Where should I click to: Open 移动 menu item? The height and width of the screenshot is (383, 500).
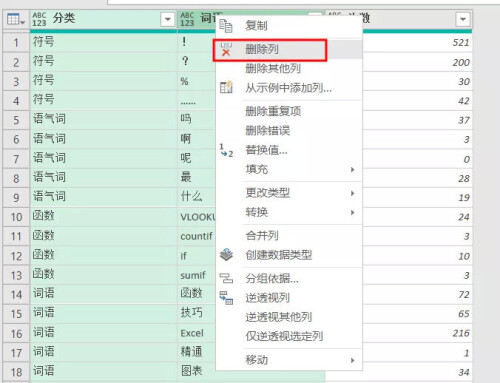[256, 360]
